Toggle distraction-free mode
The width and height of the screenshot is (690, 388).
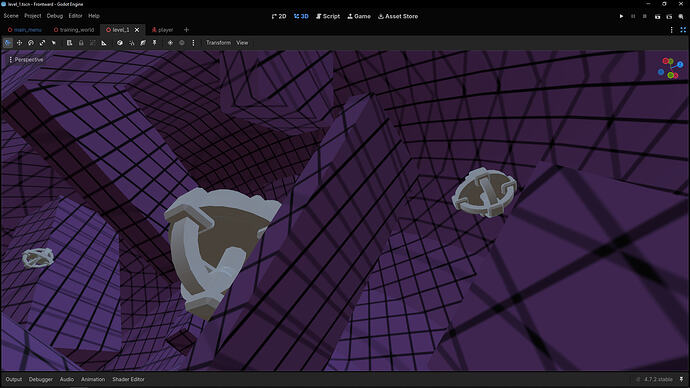point(683,30)
